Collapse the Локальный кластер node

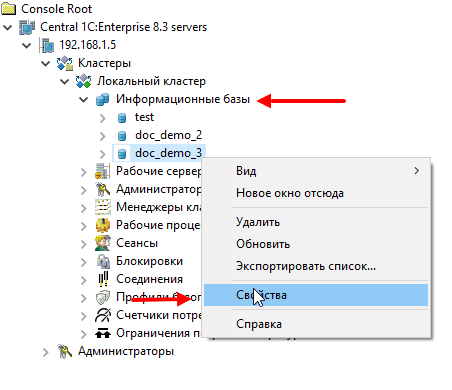[65, 81]
